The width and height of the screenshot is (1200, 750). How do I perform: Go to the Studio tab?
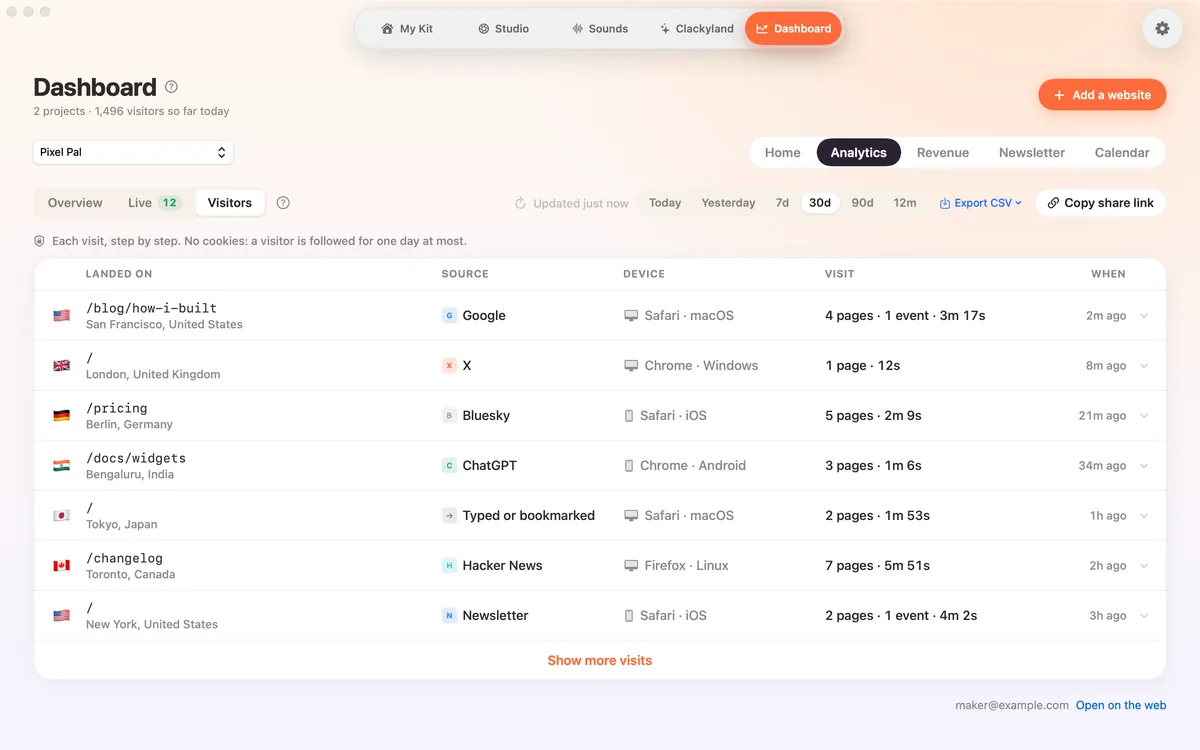point(503,29)
